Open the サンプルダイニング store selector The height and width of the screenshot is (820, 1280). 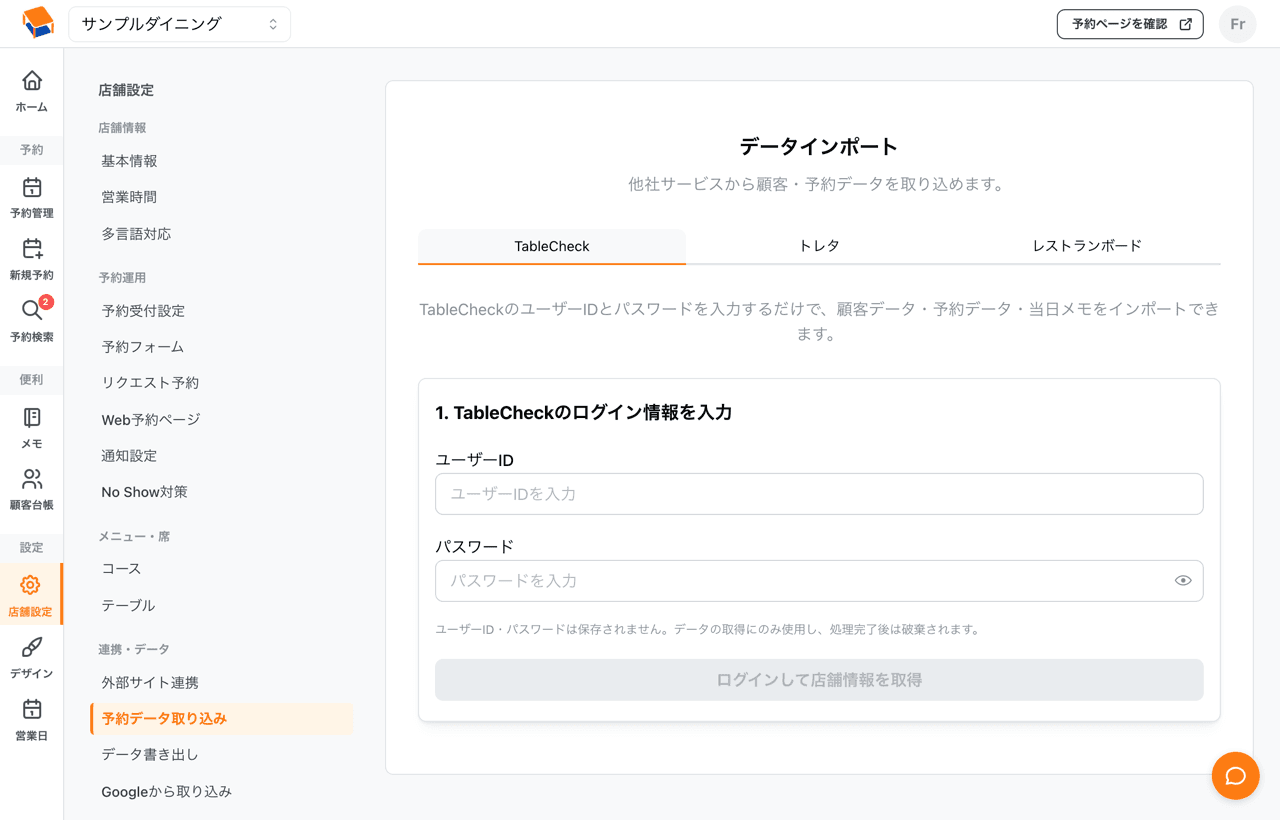pyautogui.click(x=180, y=24)
